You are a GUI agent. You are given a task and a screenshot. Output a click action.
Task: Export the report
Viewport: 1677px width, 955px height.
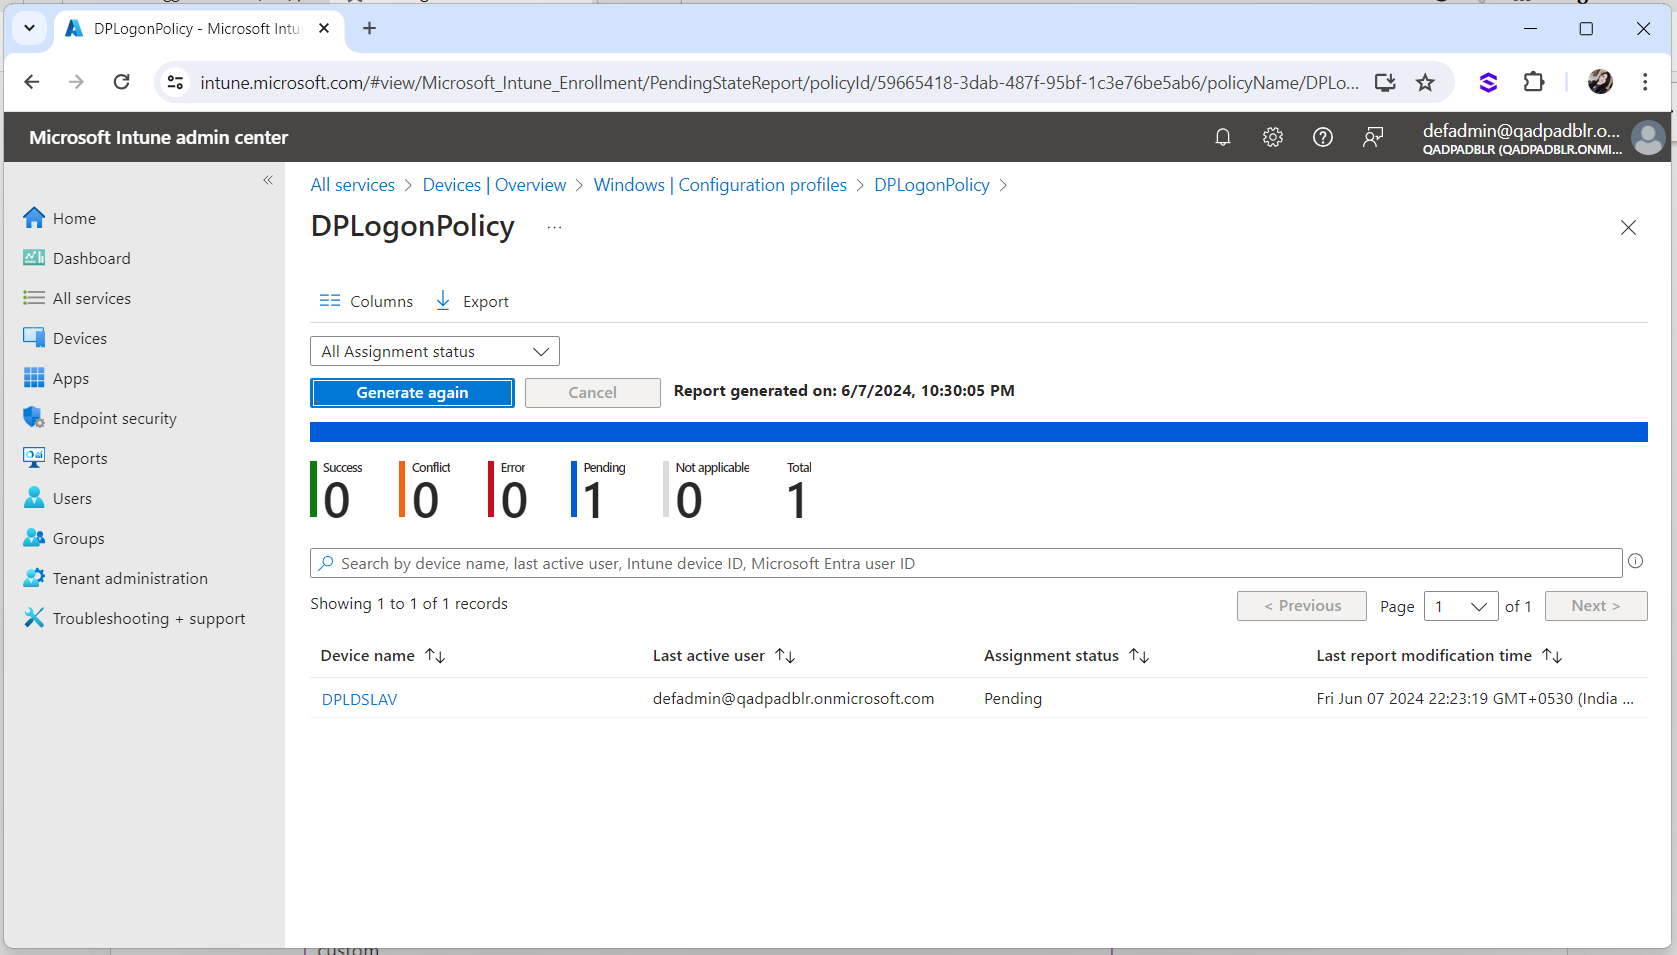(x=472, y=301)
